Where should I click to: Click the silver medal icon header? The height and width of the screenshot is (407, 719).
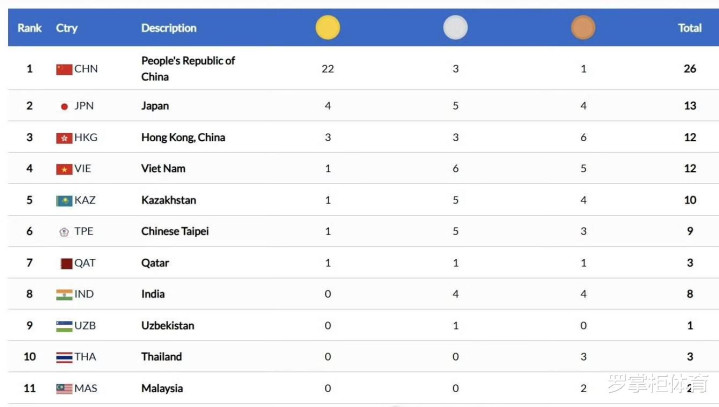[x=455, y=28]
